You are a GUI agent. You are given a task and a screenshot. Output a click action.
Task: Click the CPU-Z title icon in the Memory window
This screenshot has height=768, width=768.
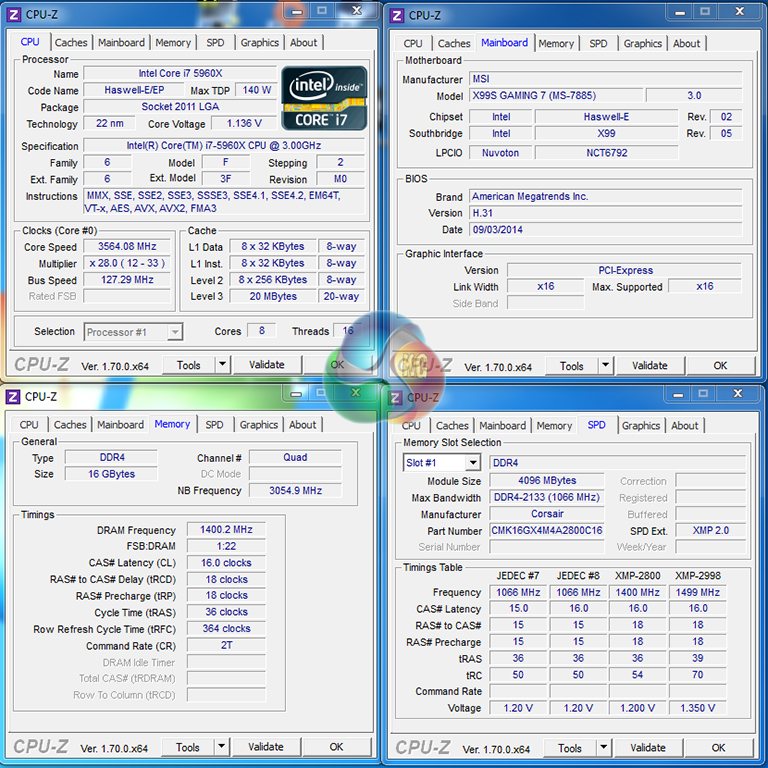(x=13, y=397)
